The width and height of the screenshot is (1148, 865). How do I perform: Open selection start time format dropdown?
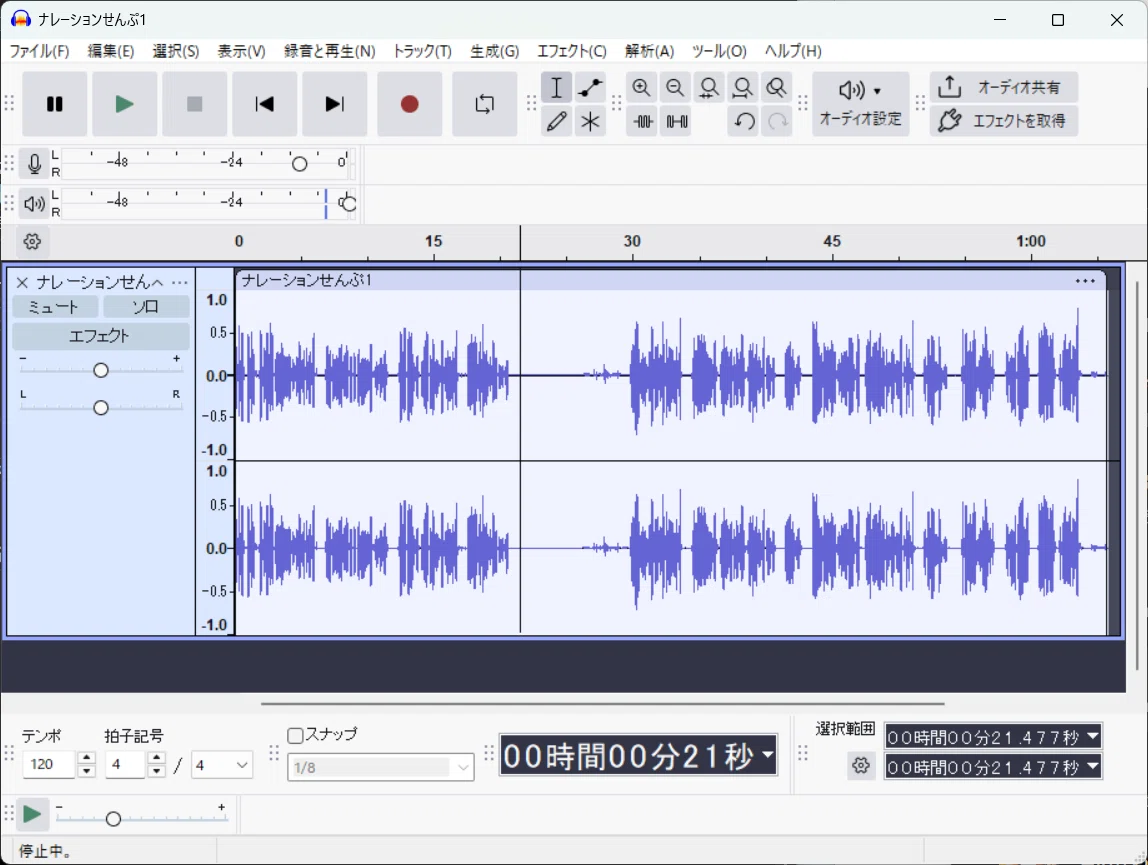[1092, 736]
